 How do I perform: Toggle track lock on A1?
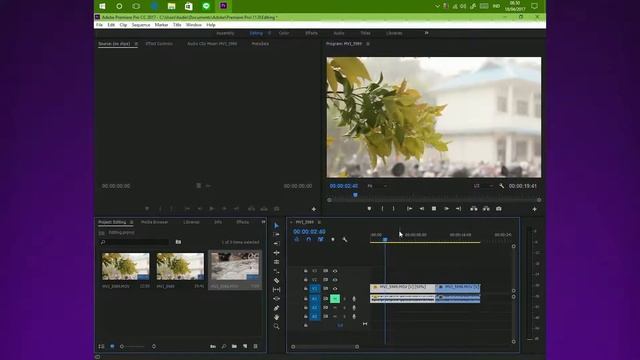[x=305, y=298]
